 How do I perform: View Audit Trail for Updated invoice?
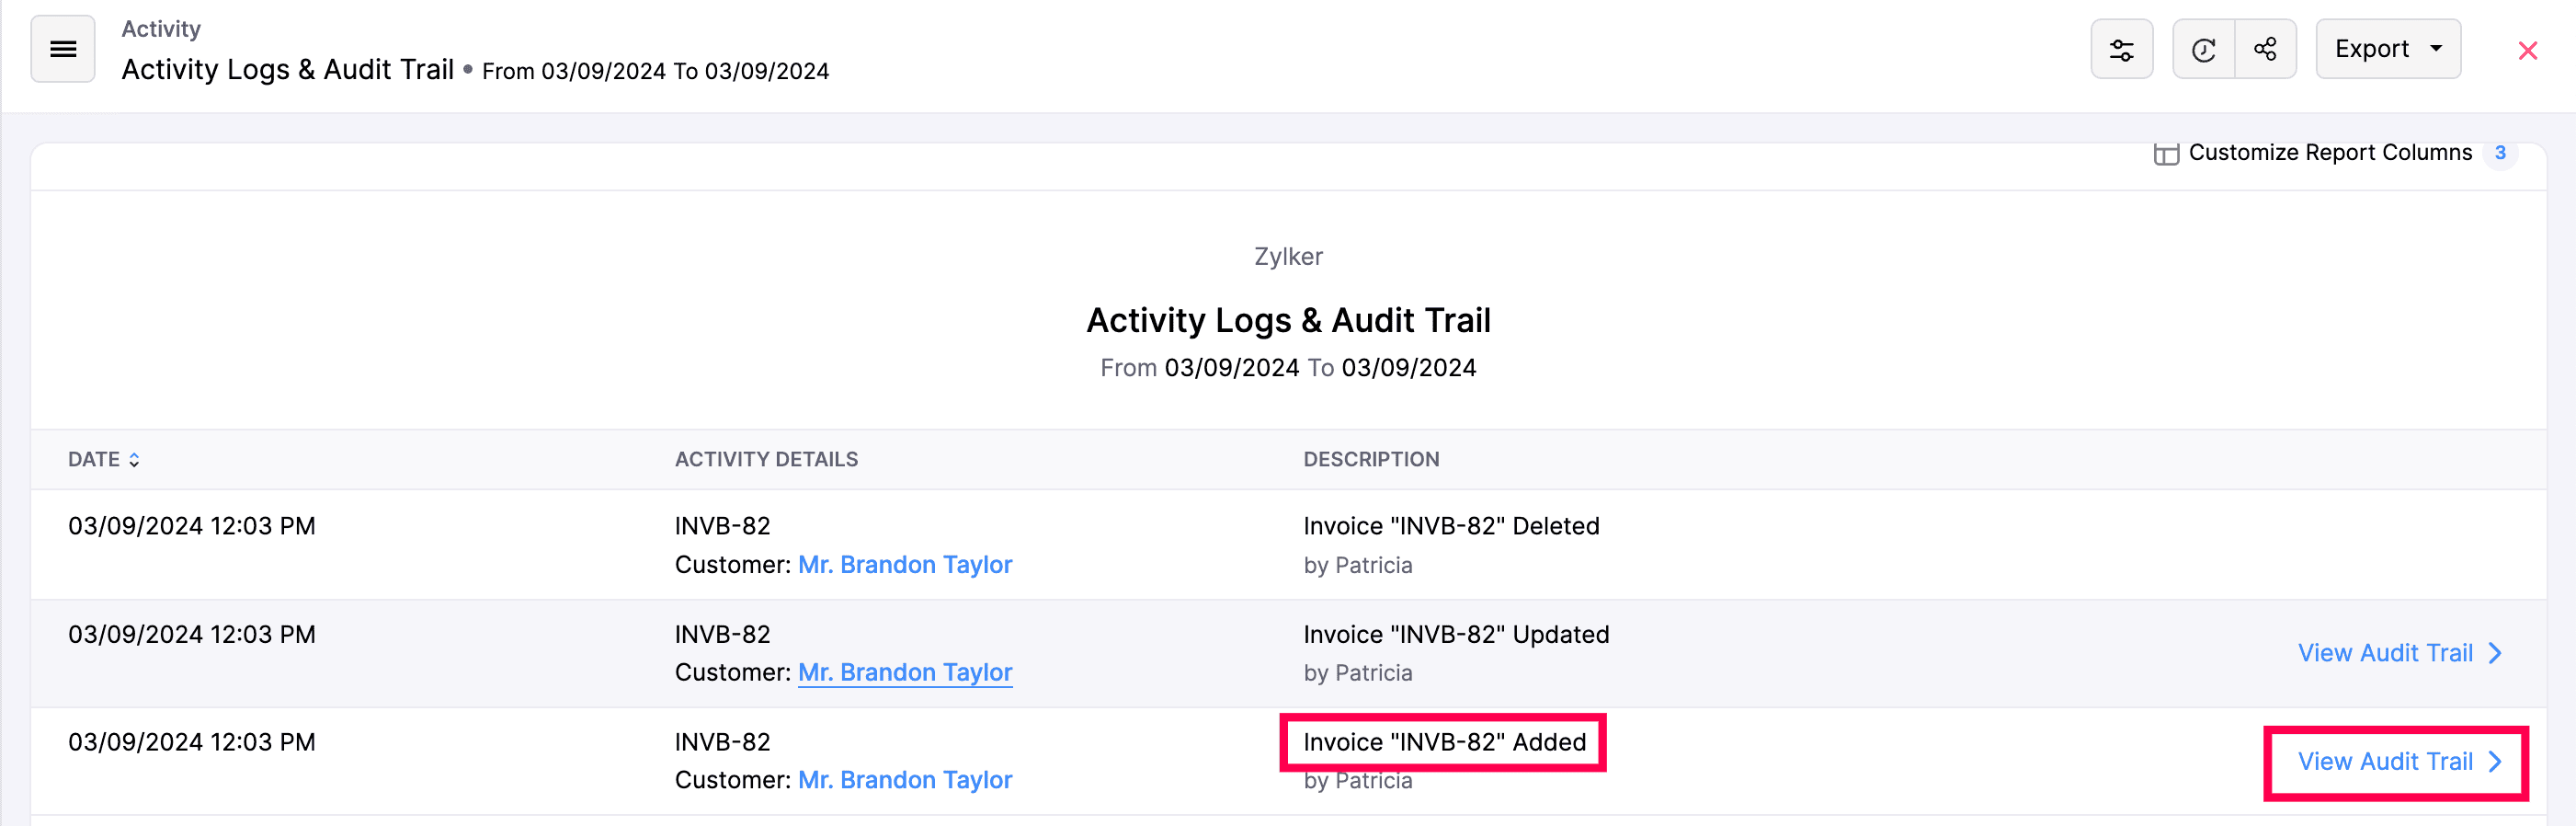tap(2384, 653)
